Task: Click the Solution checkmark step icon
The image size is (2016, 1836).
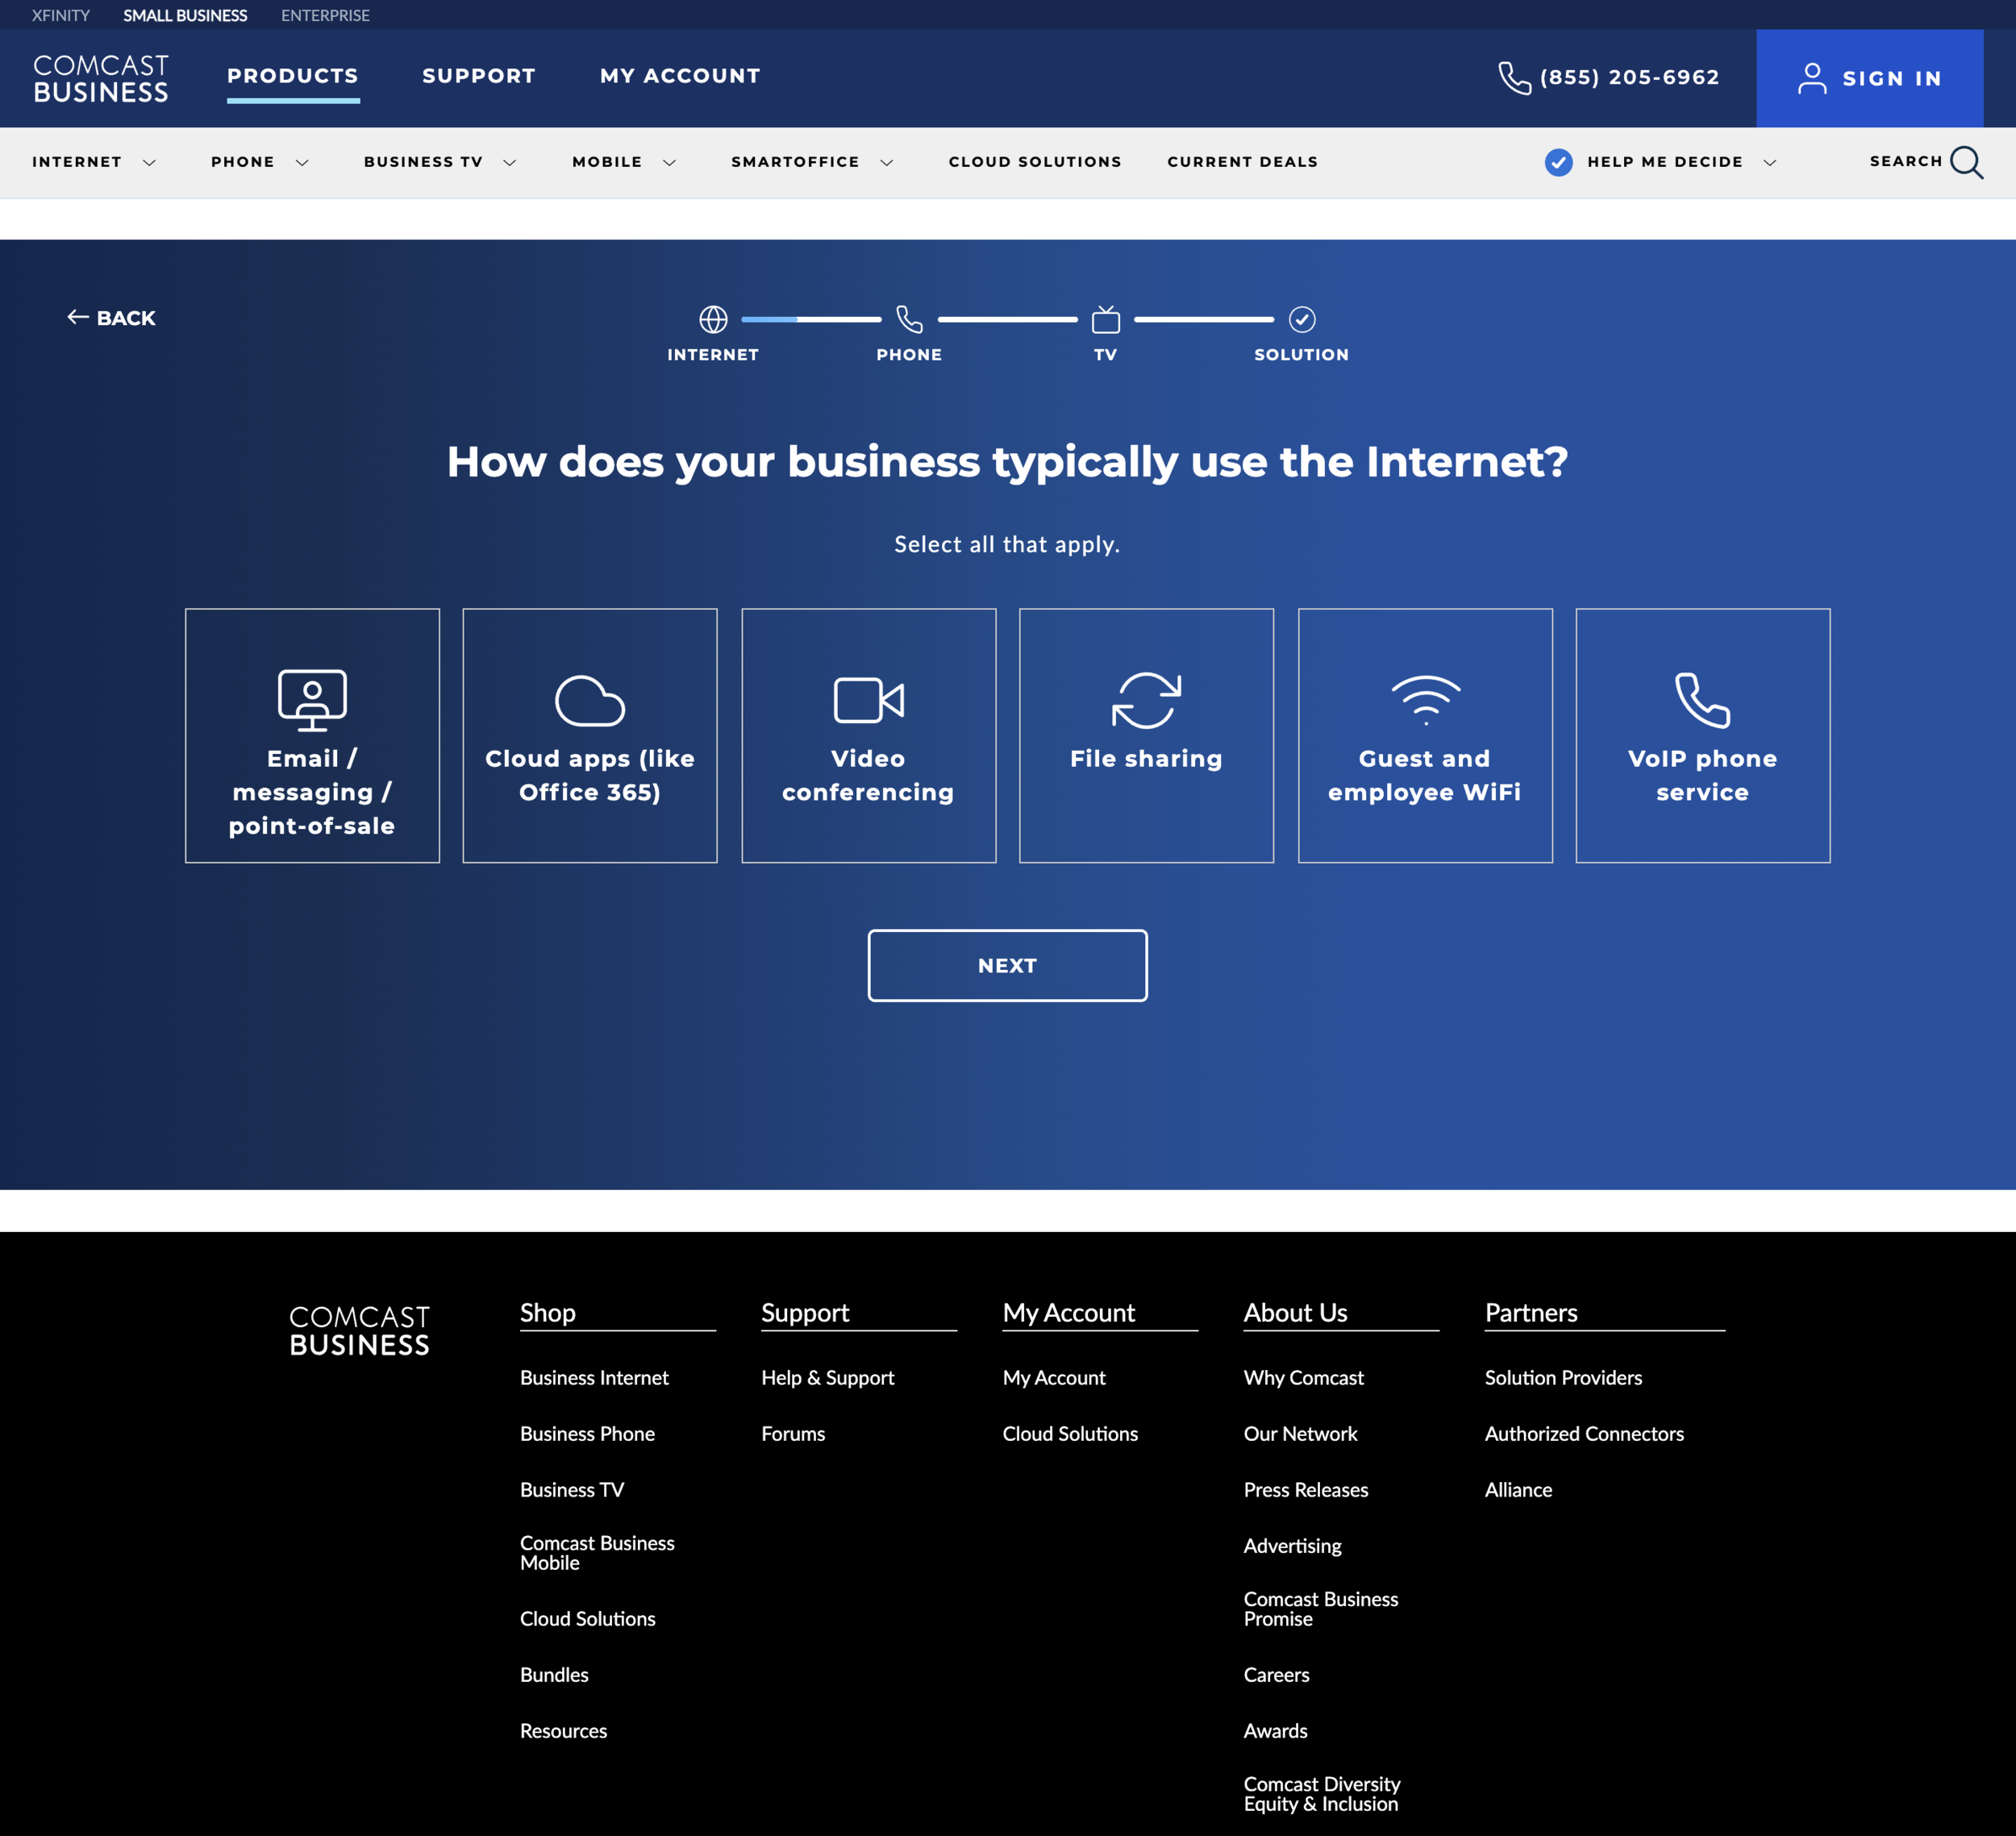Action: point(1301,320)
